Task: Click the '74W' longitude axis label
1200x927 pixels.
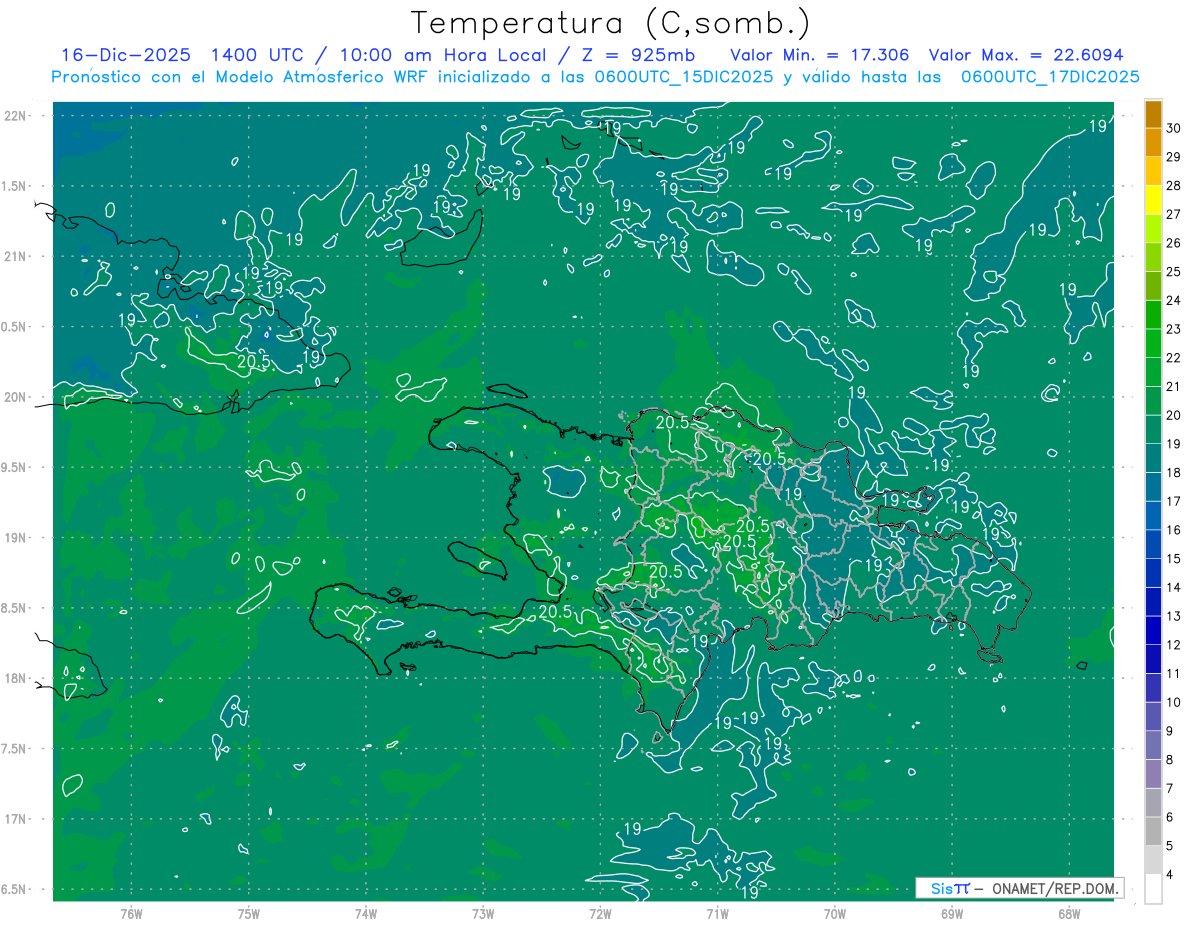Action: point(365,913)
